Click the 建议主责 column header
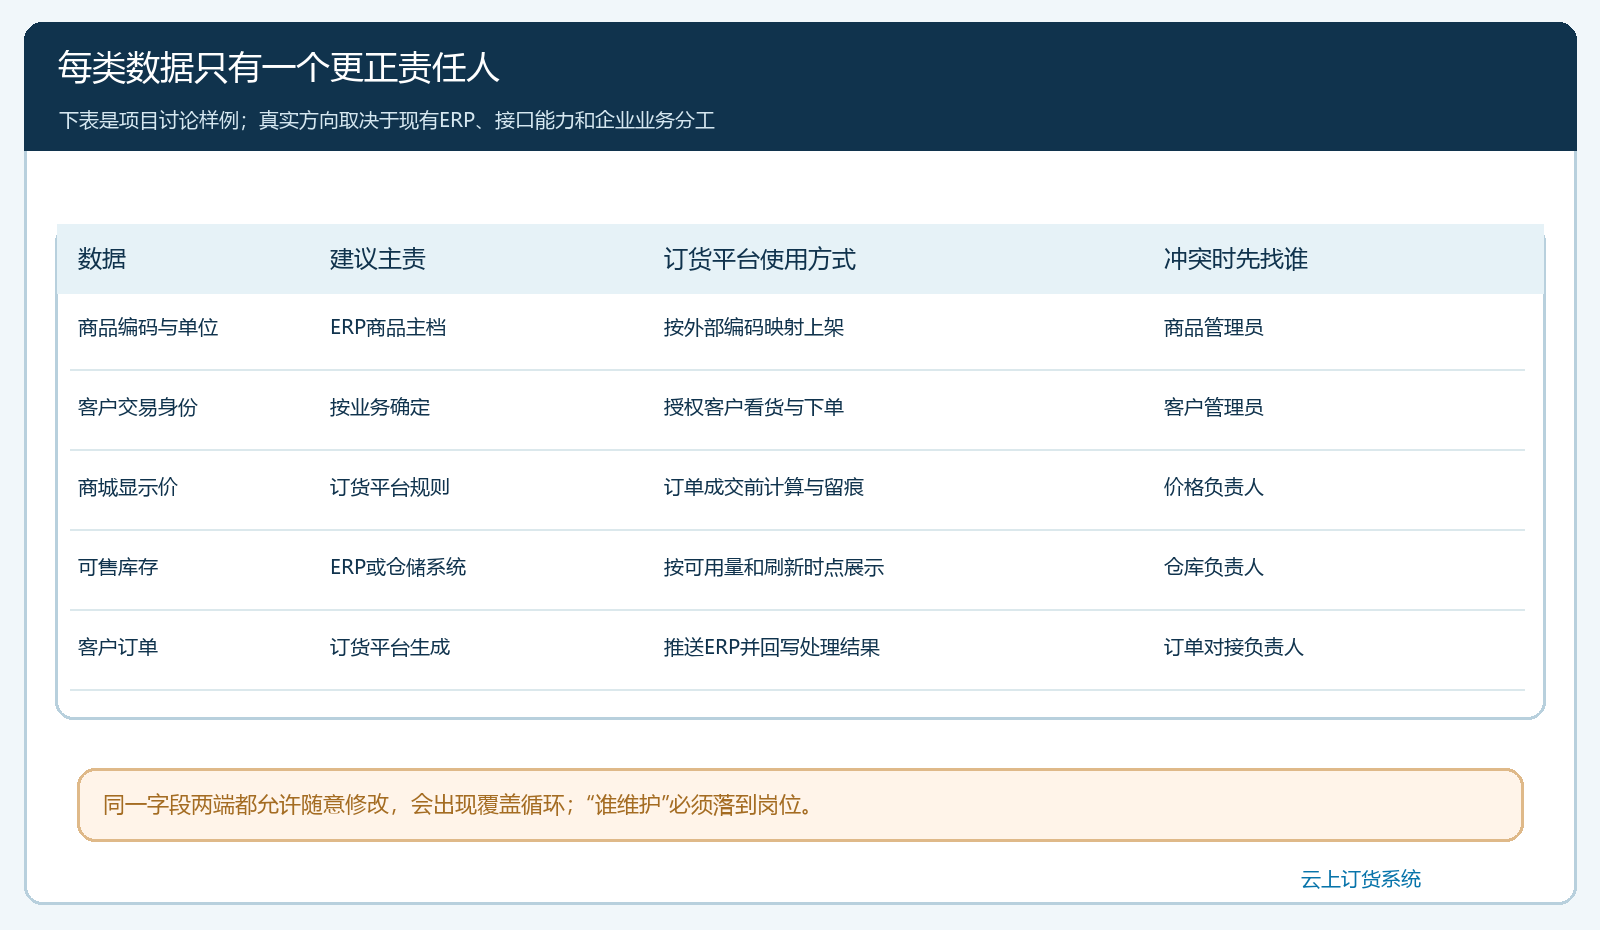This screenshot has width=1600, height=930. click(x=378, y=259)
